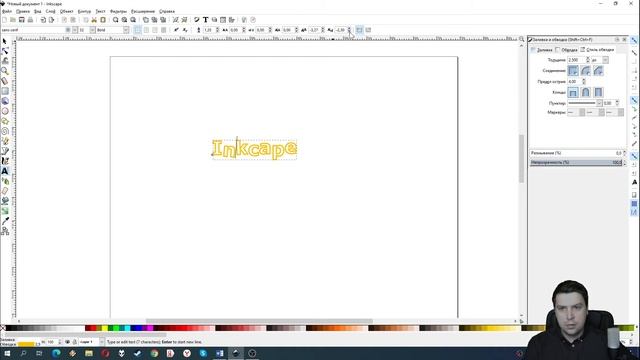Select the Calligraphy tool

[x=5, y=161]
